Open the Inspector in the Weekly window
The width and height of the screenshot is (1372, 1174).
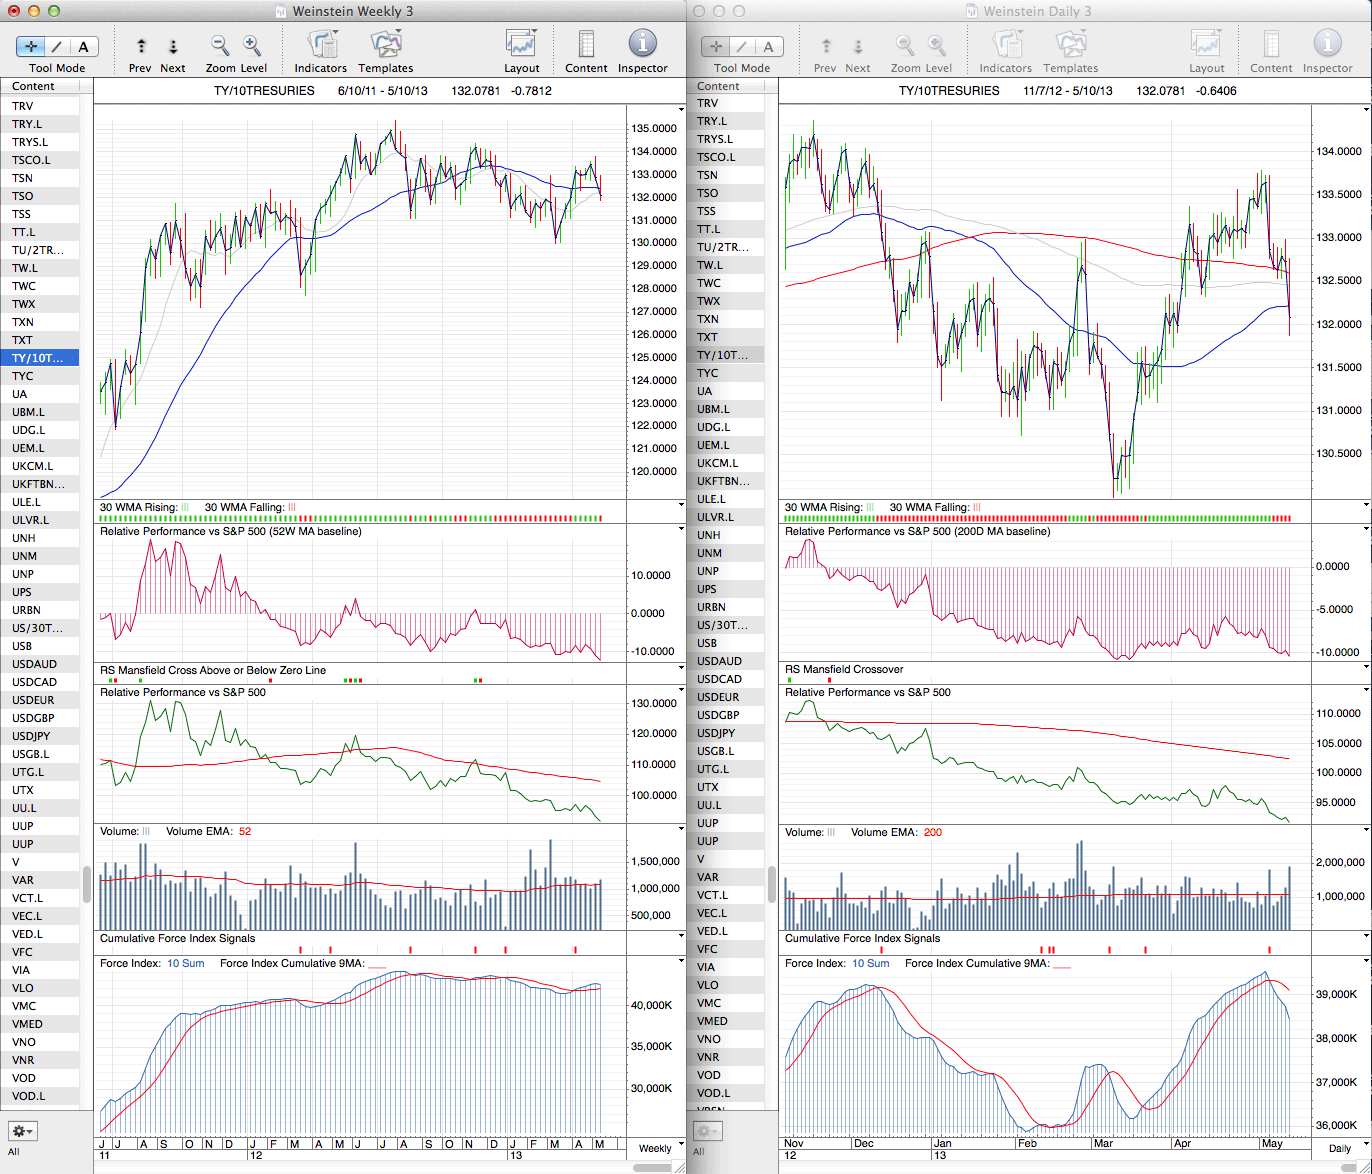[x=642, y=45]
